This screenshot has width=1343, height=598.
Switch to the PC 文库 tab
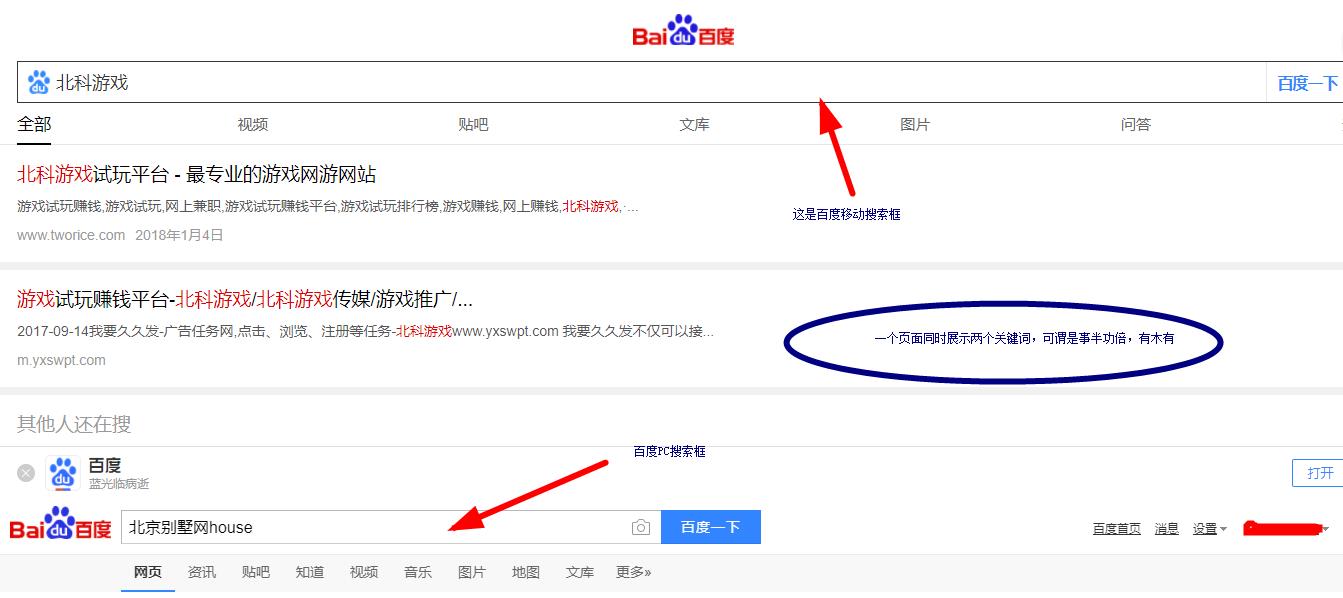(x=580, y=572)
